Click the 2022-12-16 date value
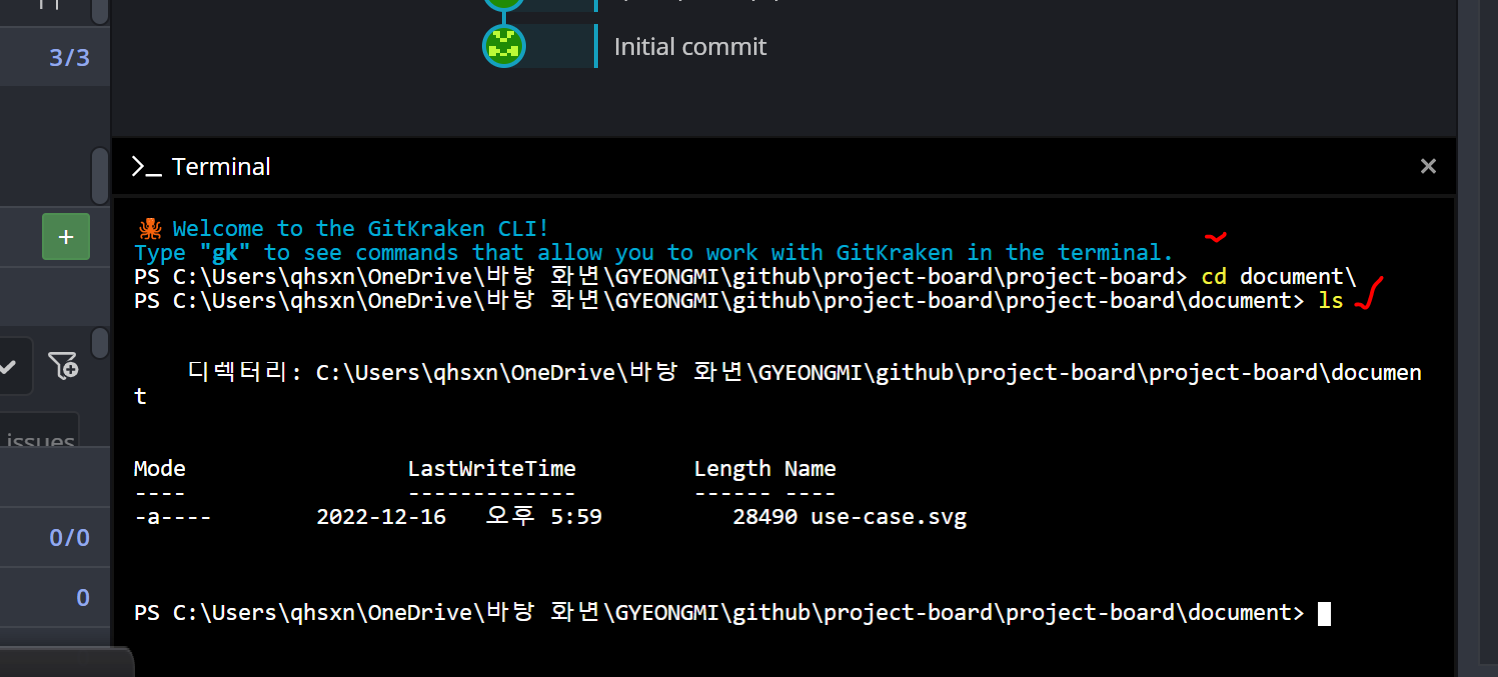1498x677 pixels. point(381,517)
